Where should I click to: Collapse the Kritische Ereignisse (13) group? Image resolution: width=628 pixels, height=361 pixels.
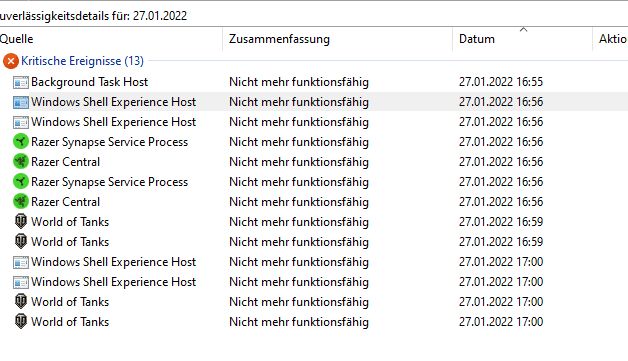coord(82,61)
